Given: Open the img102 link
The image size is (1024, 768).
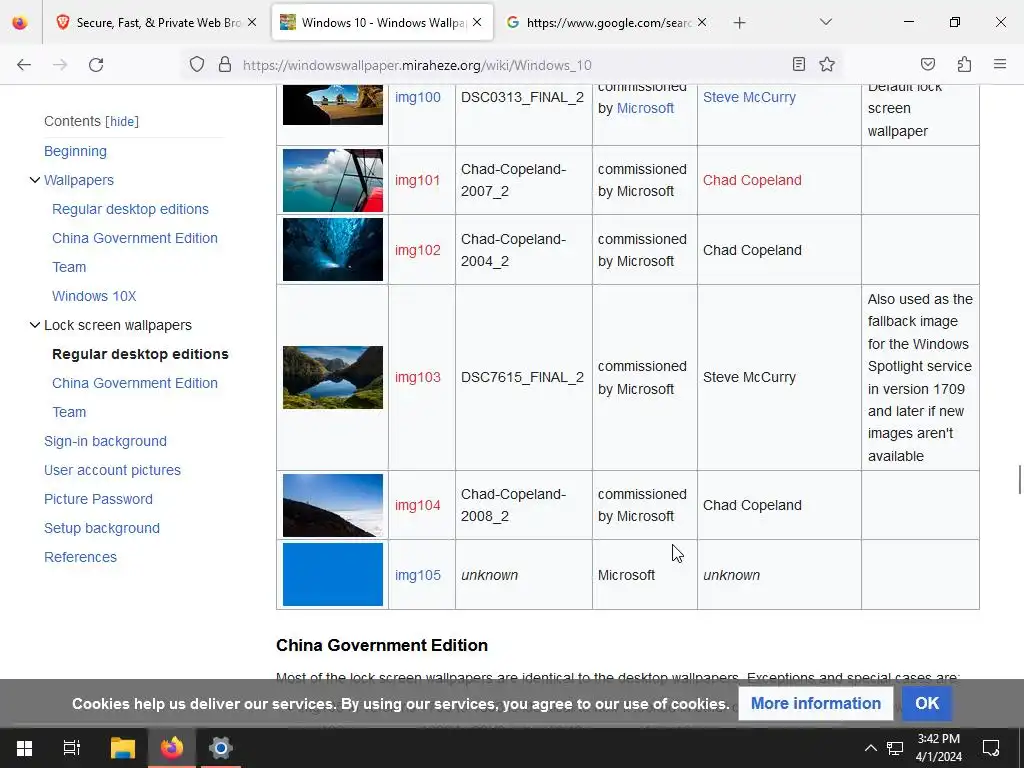Looking at the screenshot, I should pos(418,250).
